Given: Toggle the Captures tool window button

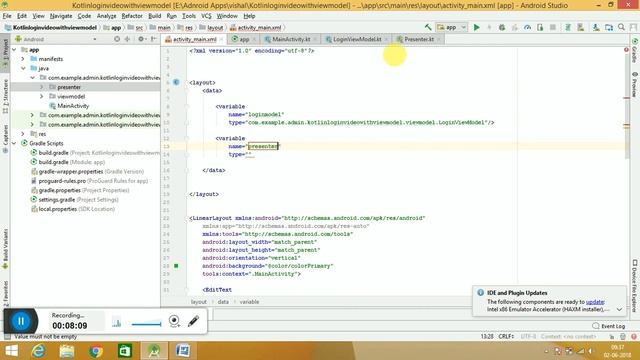Looking at the screenshot, I should tap(5, 139).
